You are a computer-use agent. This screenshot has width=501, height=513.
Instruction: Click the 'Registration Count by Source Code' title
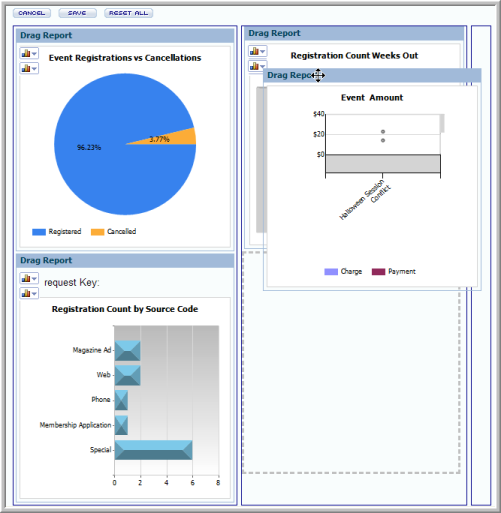coord(125,309)
